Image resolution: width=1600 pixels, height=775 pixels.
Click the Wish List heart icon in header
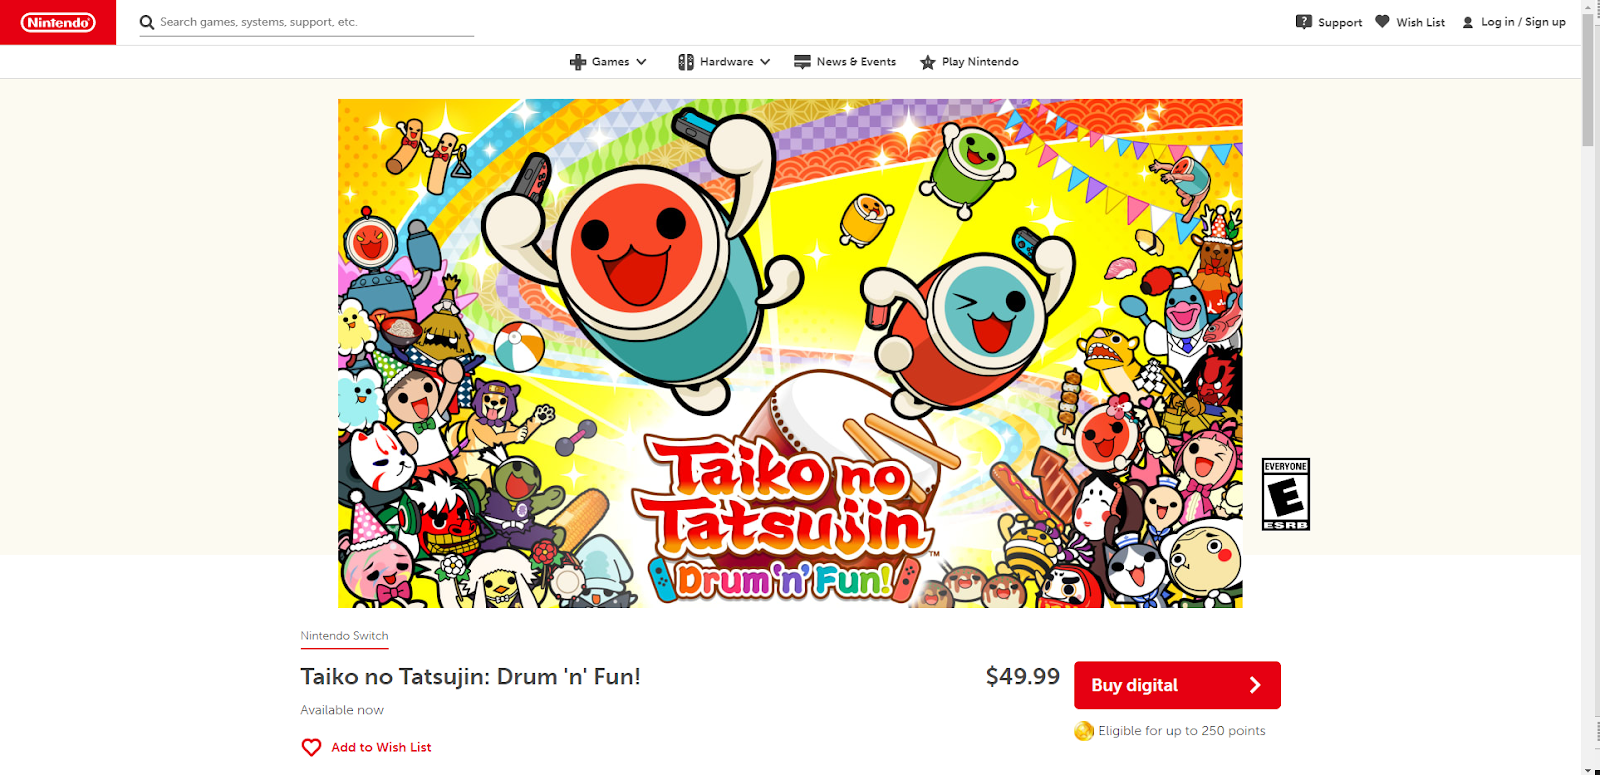1382,21
